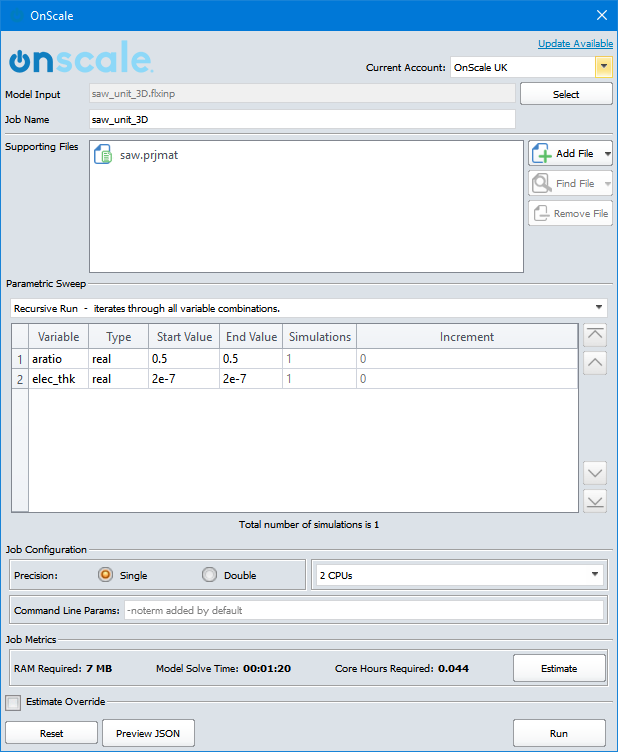Screen dimensions: 618x752
Task: Click the saw.prjmat file icon
Action: [103, 154]
